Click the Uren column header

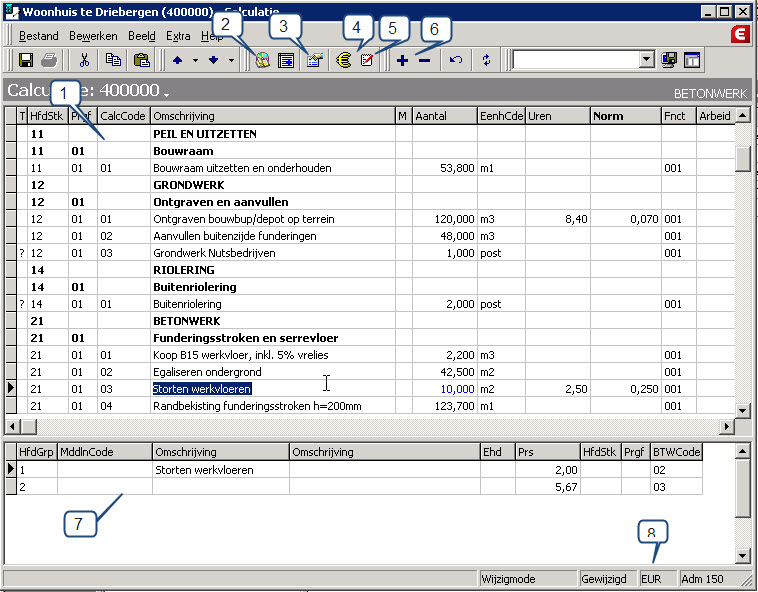(x=558, y=116)
